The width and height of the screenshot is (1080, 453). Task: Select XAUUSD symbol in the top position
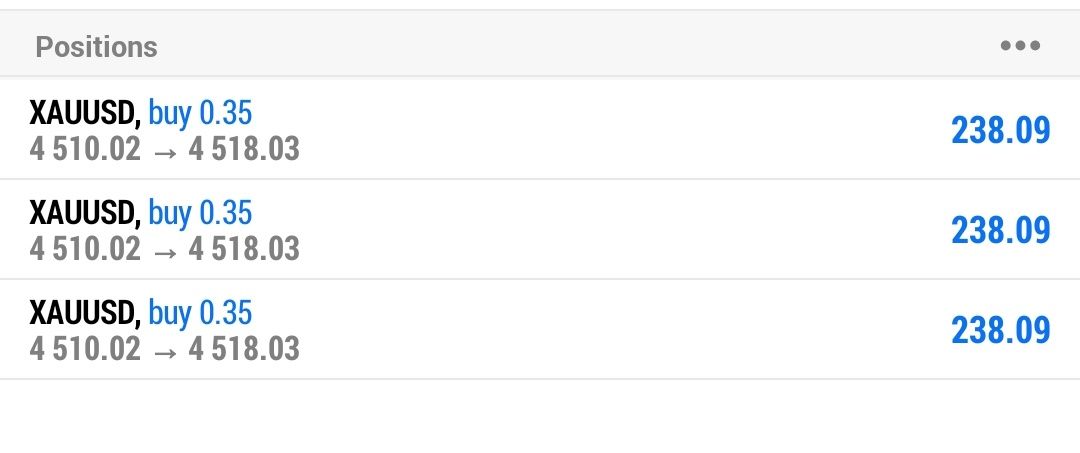tap(84, 113)
